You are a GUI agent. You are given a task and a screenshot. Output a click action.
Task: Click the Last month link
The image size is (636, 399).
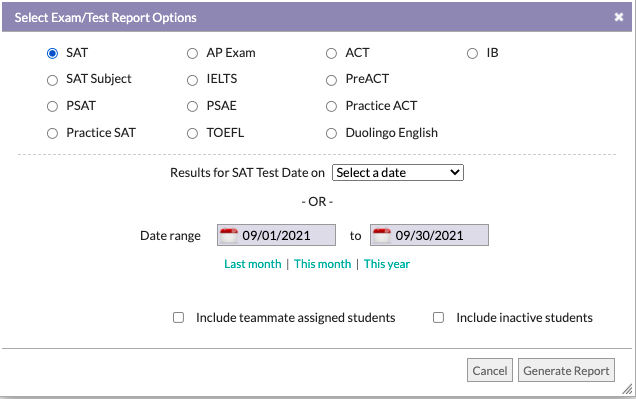[x=253, y=264]
